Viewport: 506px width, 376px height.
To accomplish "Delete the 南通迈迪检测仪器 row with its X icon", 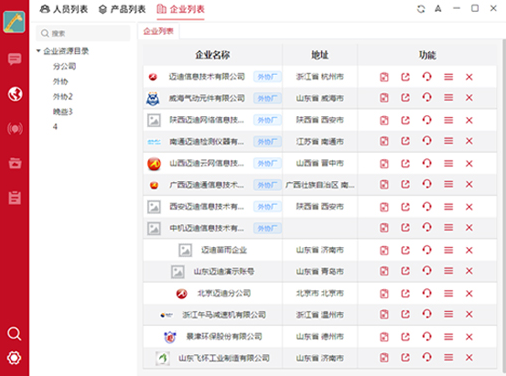I will (x=469, y=141).
